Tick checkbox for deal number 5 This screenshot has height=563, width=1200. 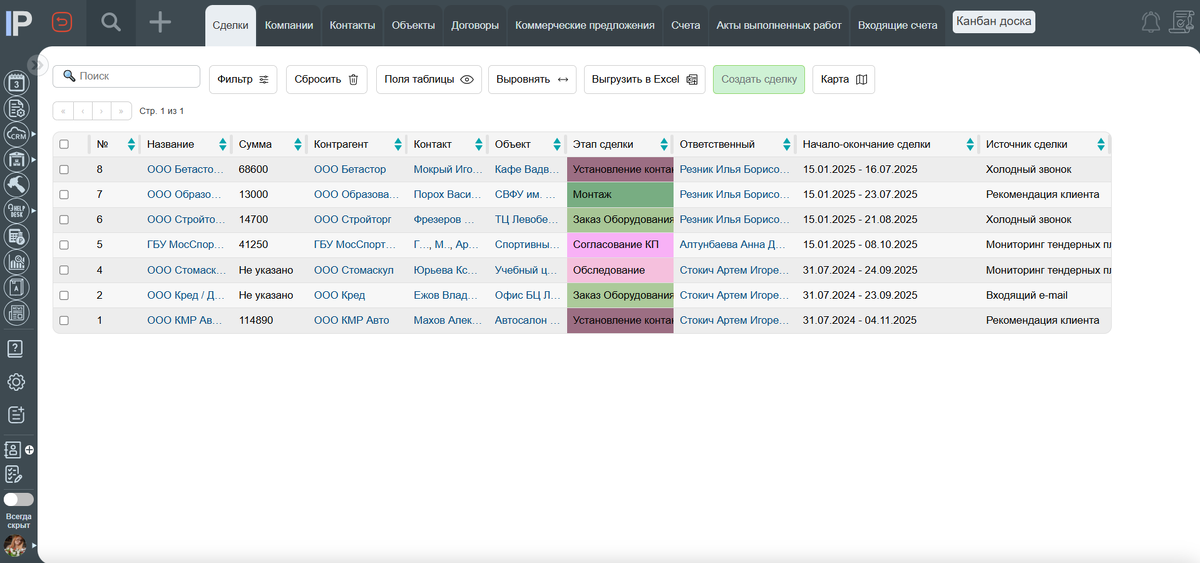64,245
